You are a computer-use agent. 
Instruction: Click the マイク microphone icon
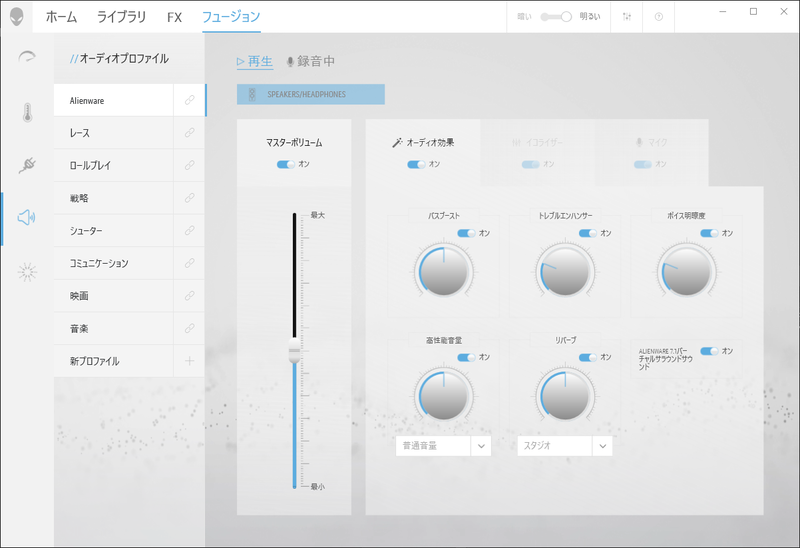coord(639,142)
